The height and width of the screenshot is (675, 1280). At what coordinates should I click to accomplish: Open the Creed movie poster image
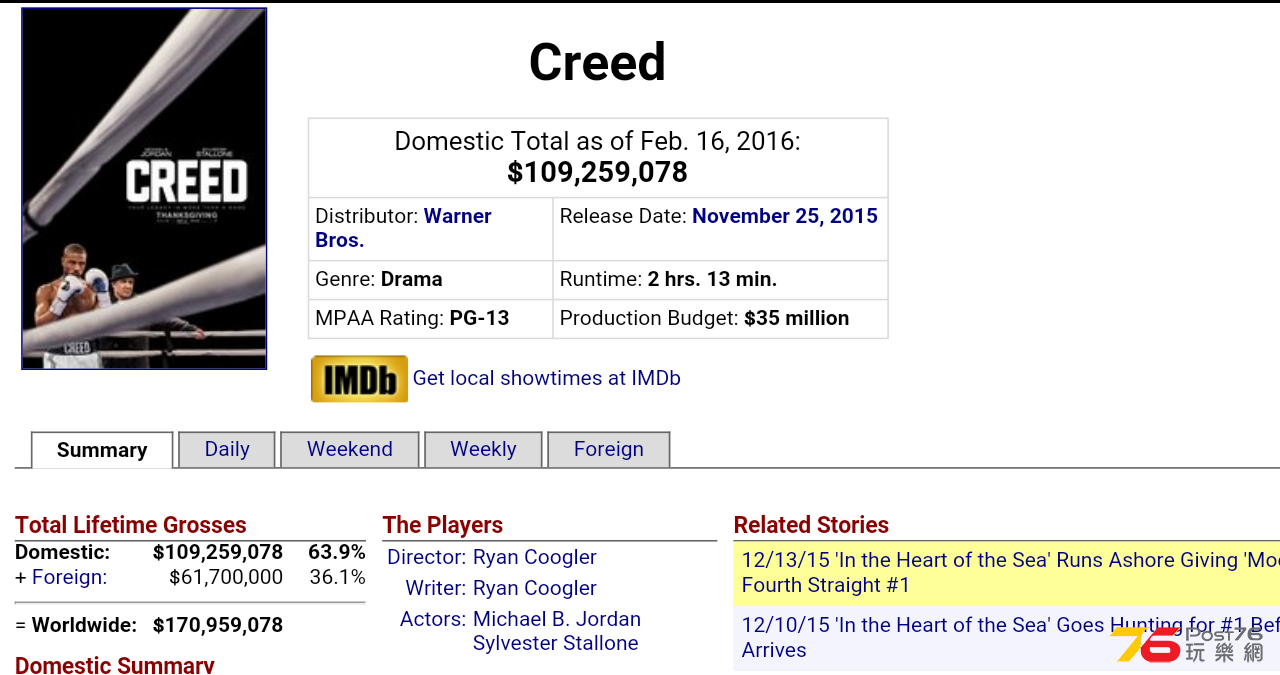tap(144, 189)
